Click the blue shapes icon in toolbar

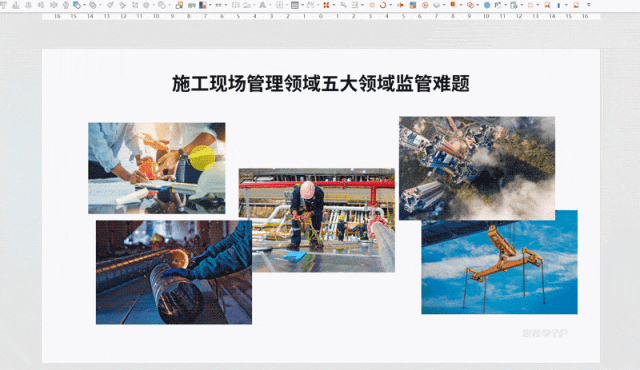(77, 5)
